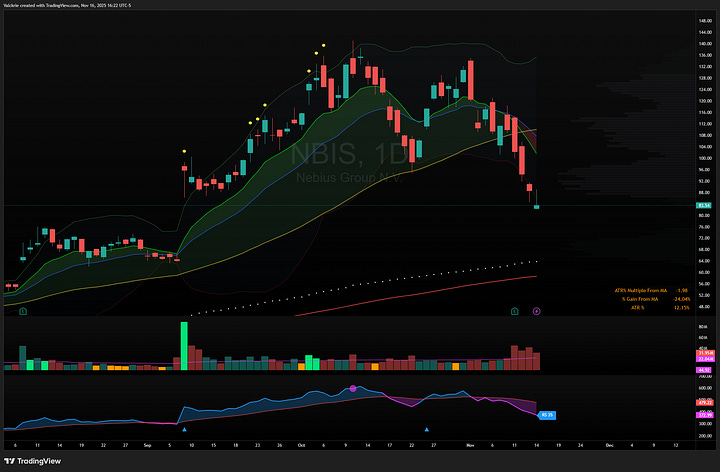Viewport: 720px width, 472px height.
Task: Click the purple circular event icon near Nov 14
Action: (x=536, y=311)
